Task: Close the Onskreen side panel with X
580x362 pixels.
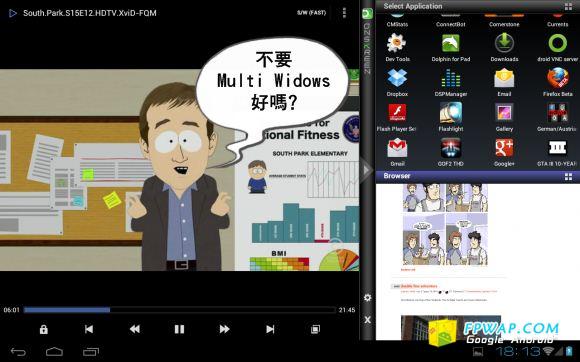Action: [367, 320]
